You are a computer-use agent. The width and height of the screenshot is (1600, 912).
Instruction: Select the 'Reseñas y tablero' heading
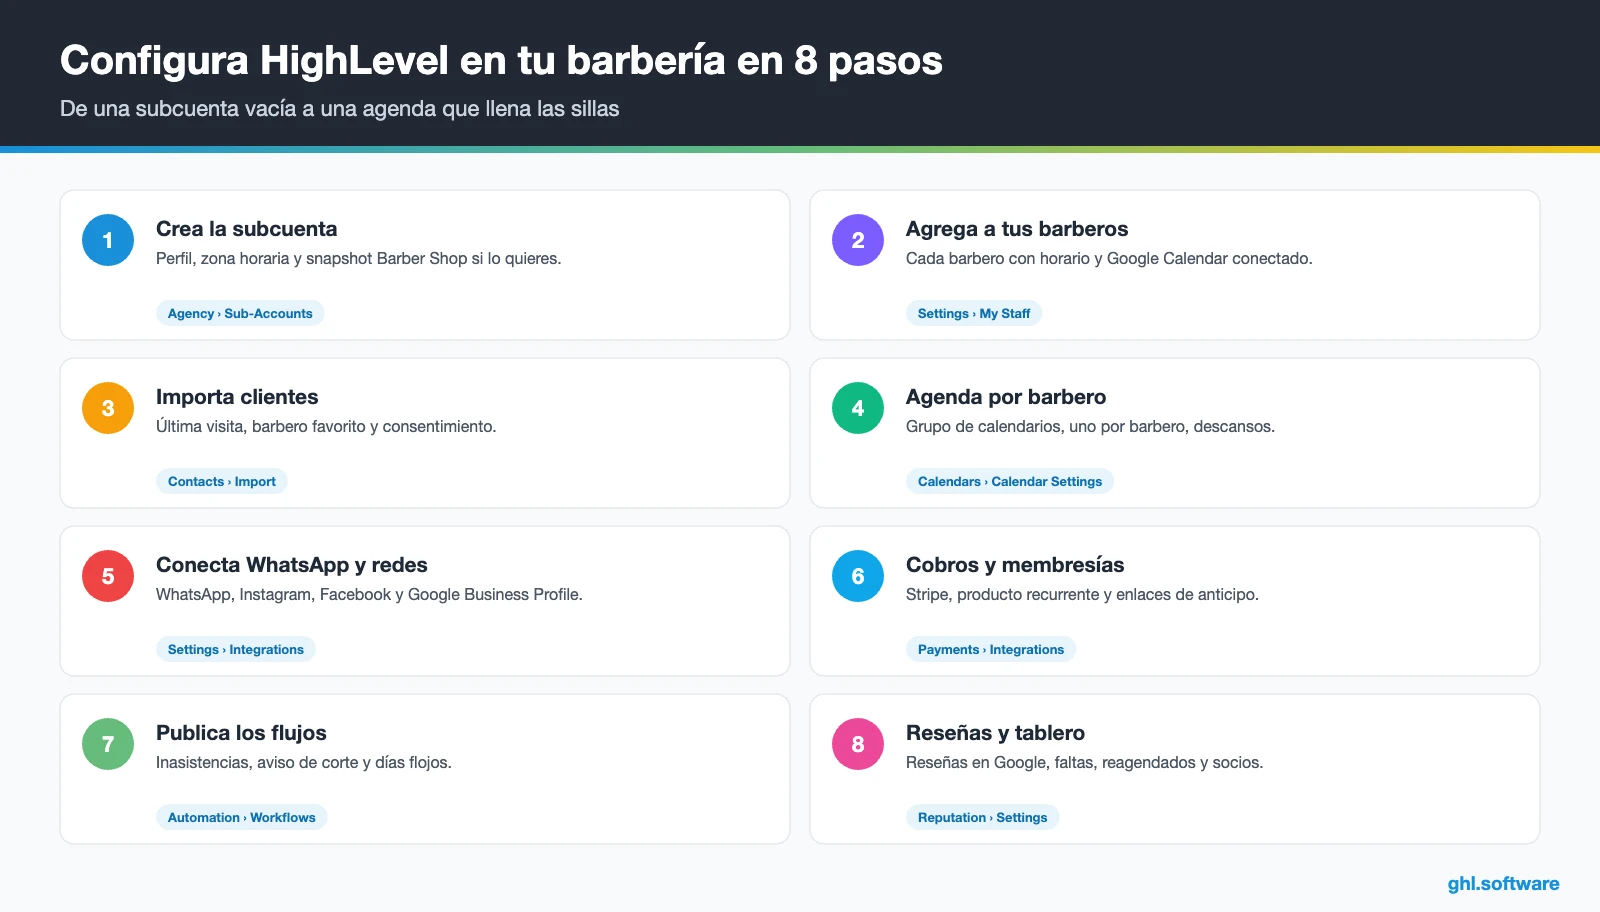995,733
